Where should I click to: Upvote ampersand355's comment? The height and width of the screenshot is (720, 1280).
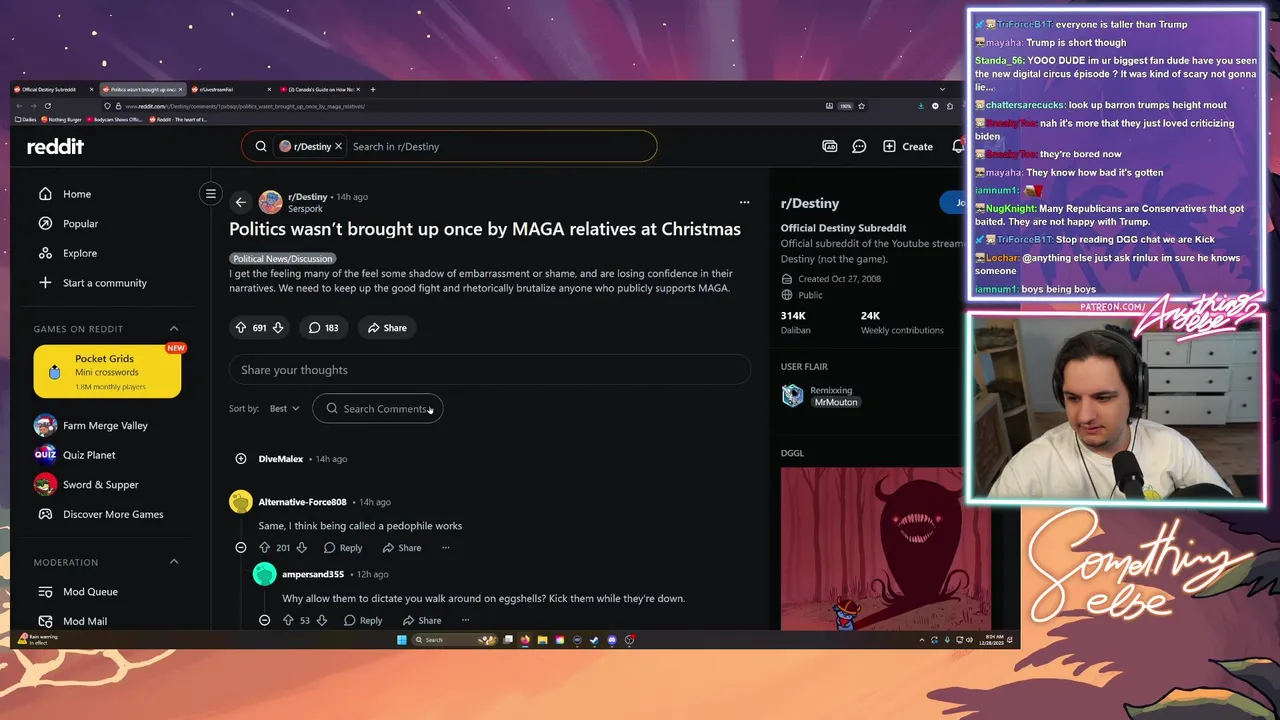[x=288, y=620]
